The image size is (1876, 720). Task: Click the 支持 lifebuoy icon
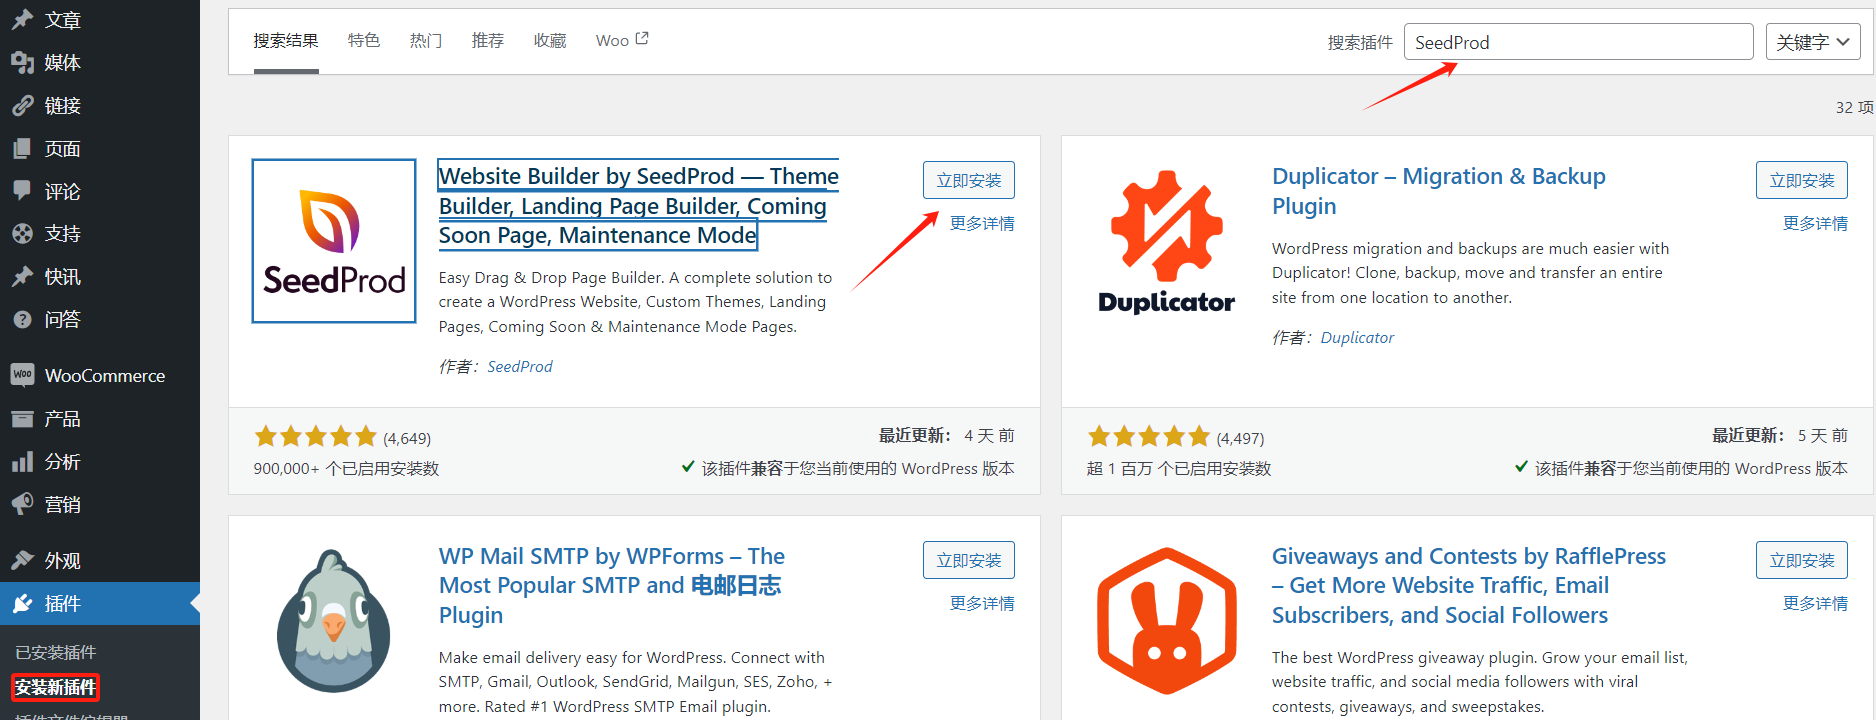23,234
